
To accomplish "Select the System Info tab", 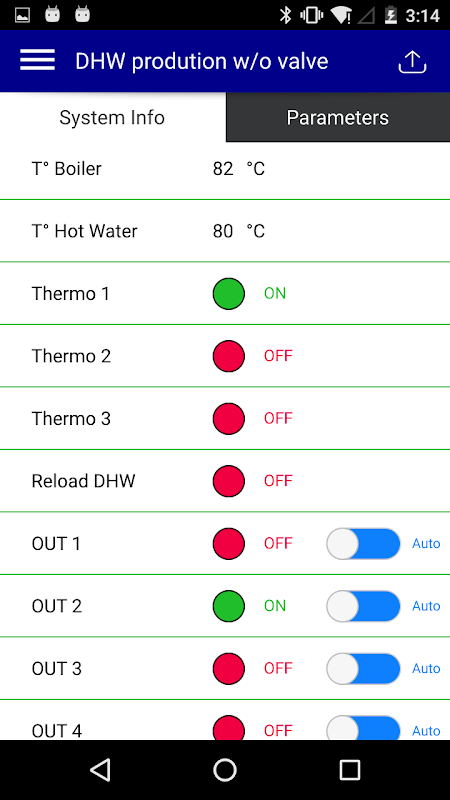I will coord(113,117).
